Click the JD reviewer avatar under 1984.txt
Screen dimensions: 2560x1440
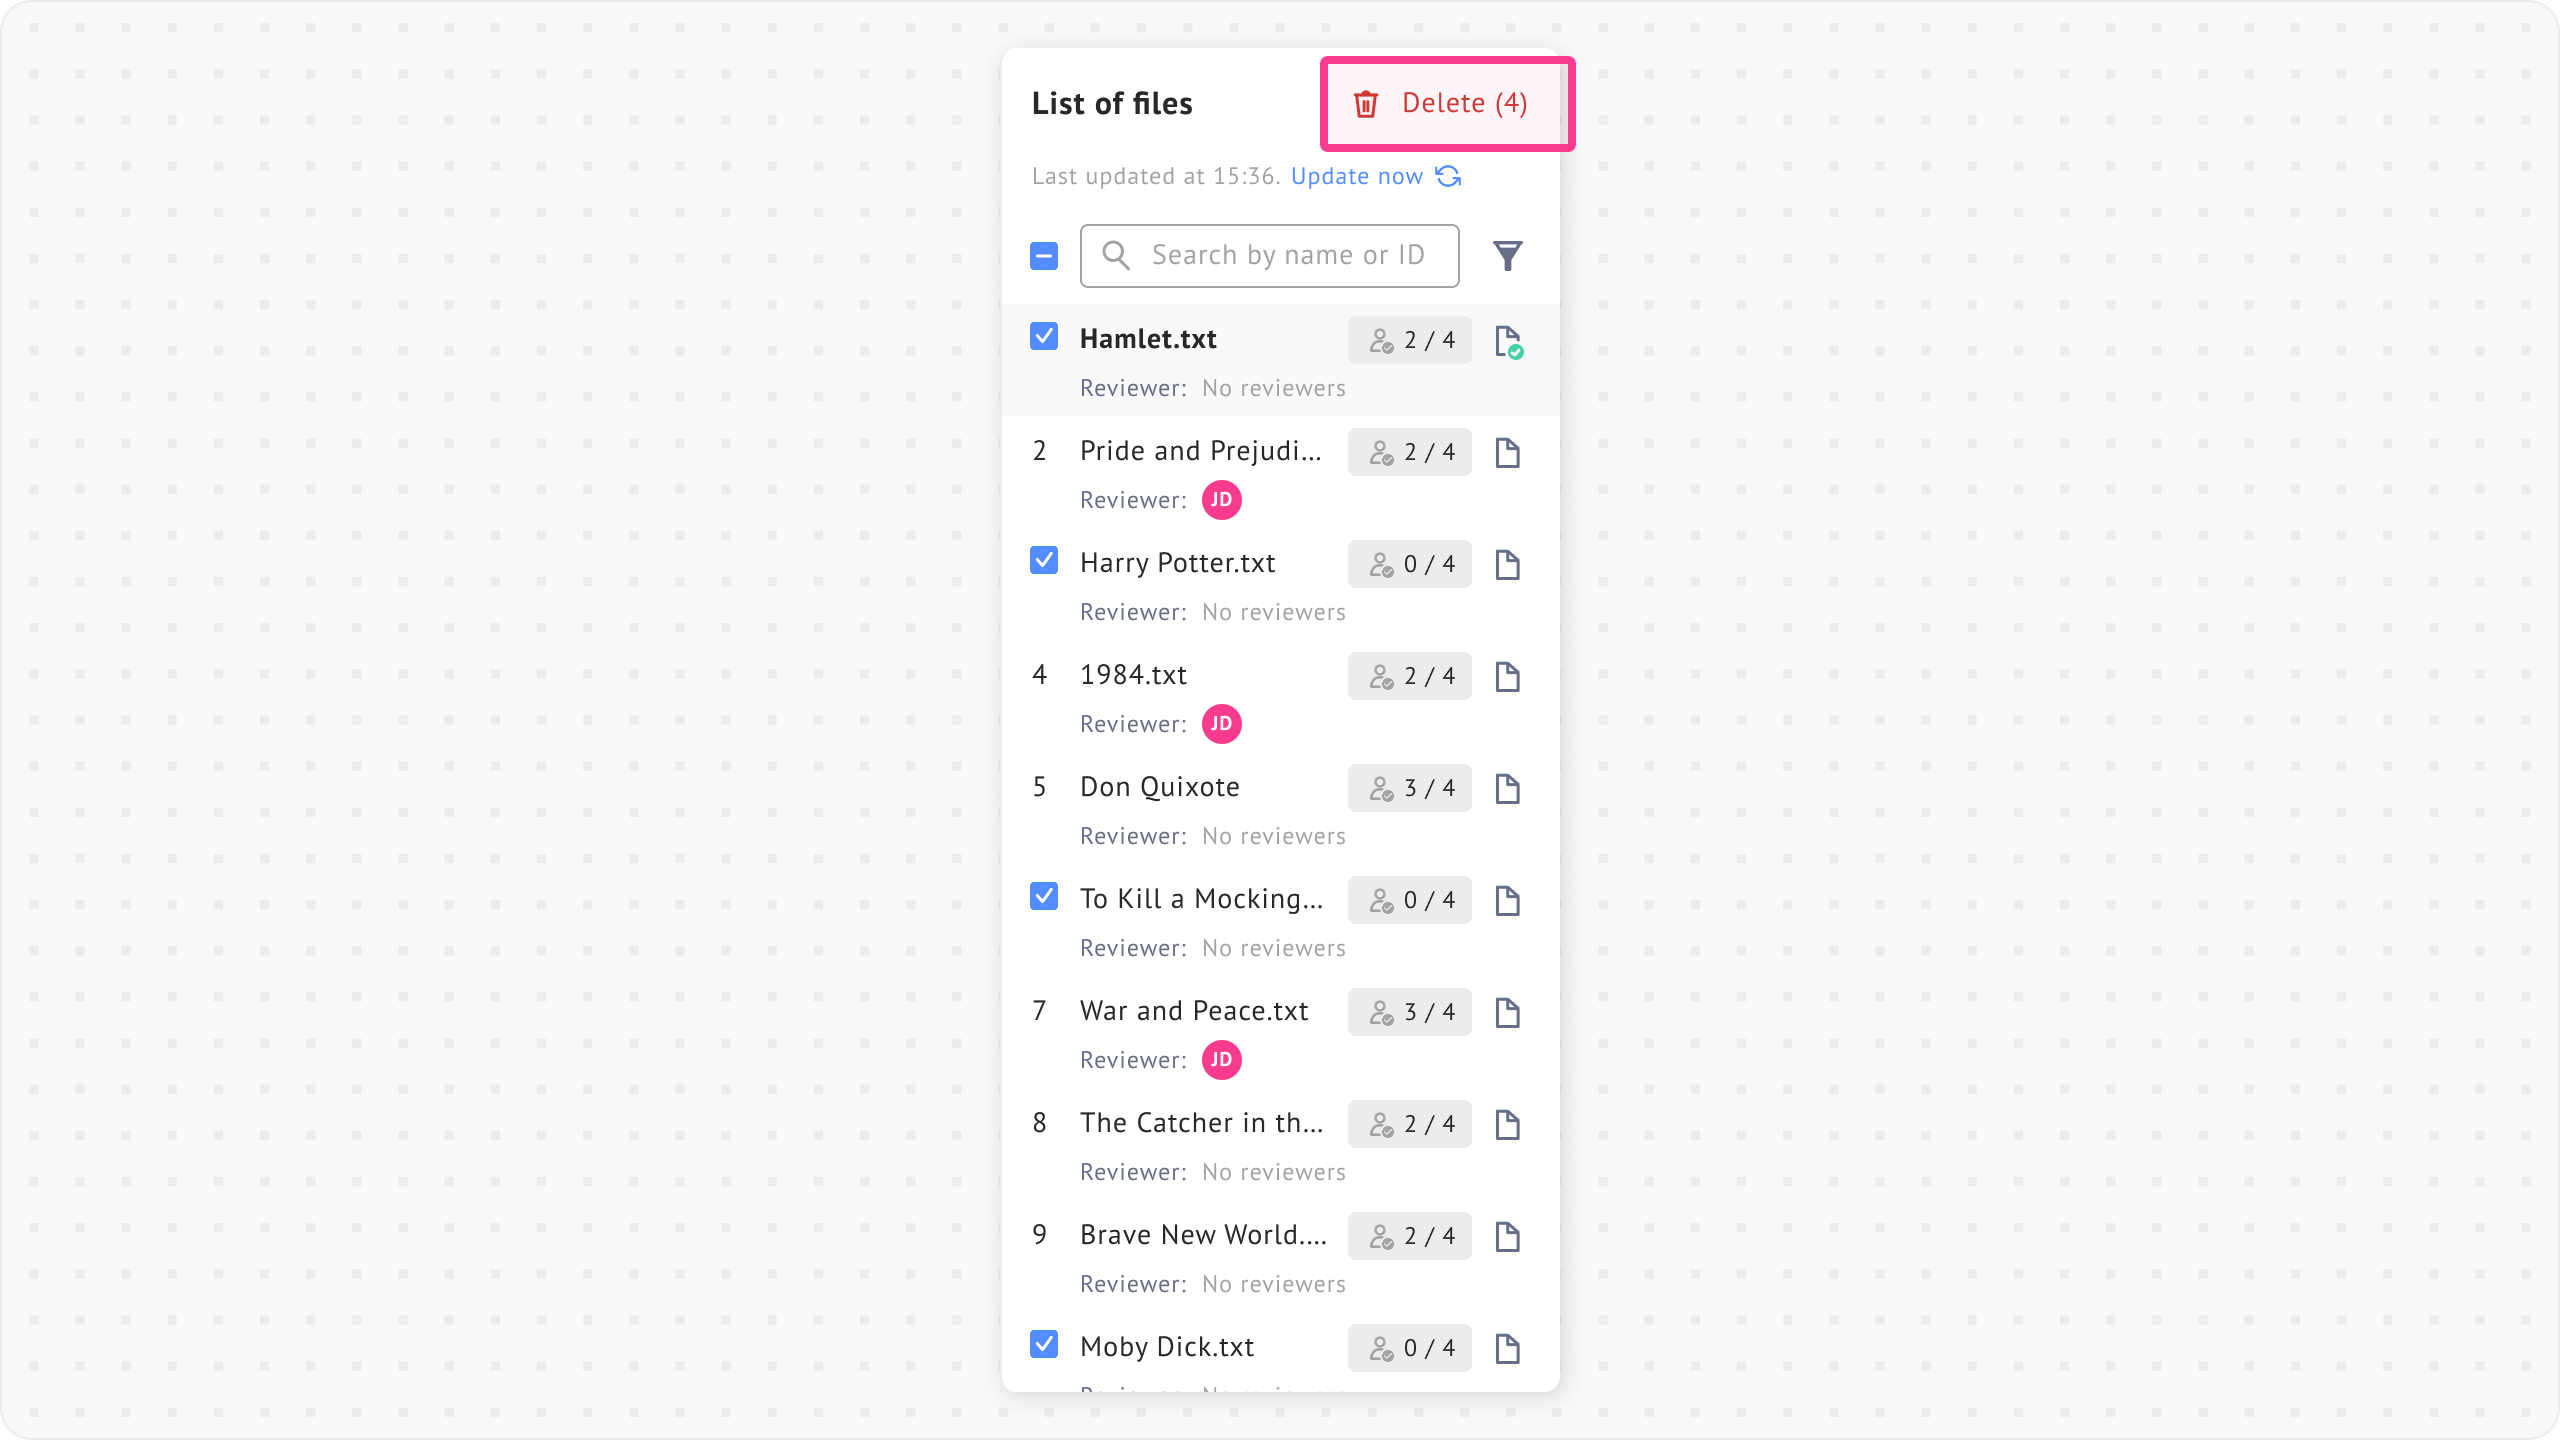(1222, 724)
